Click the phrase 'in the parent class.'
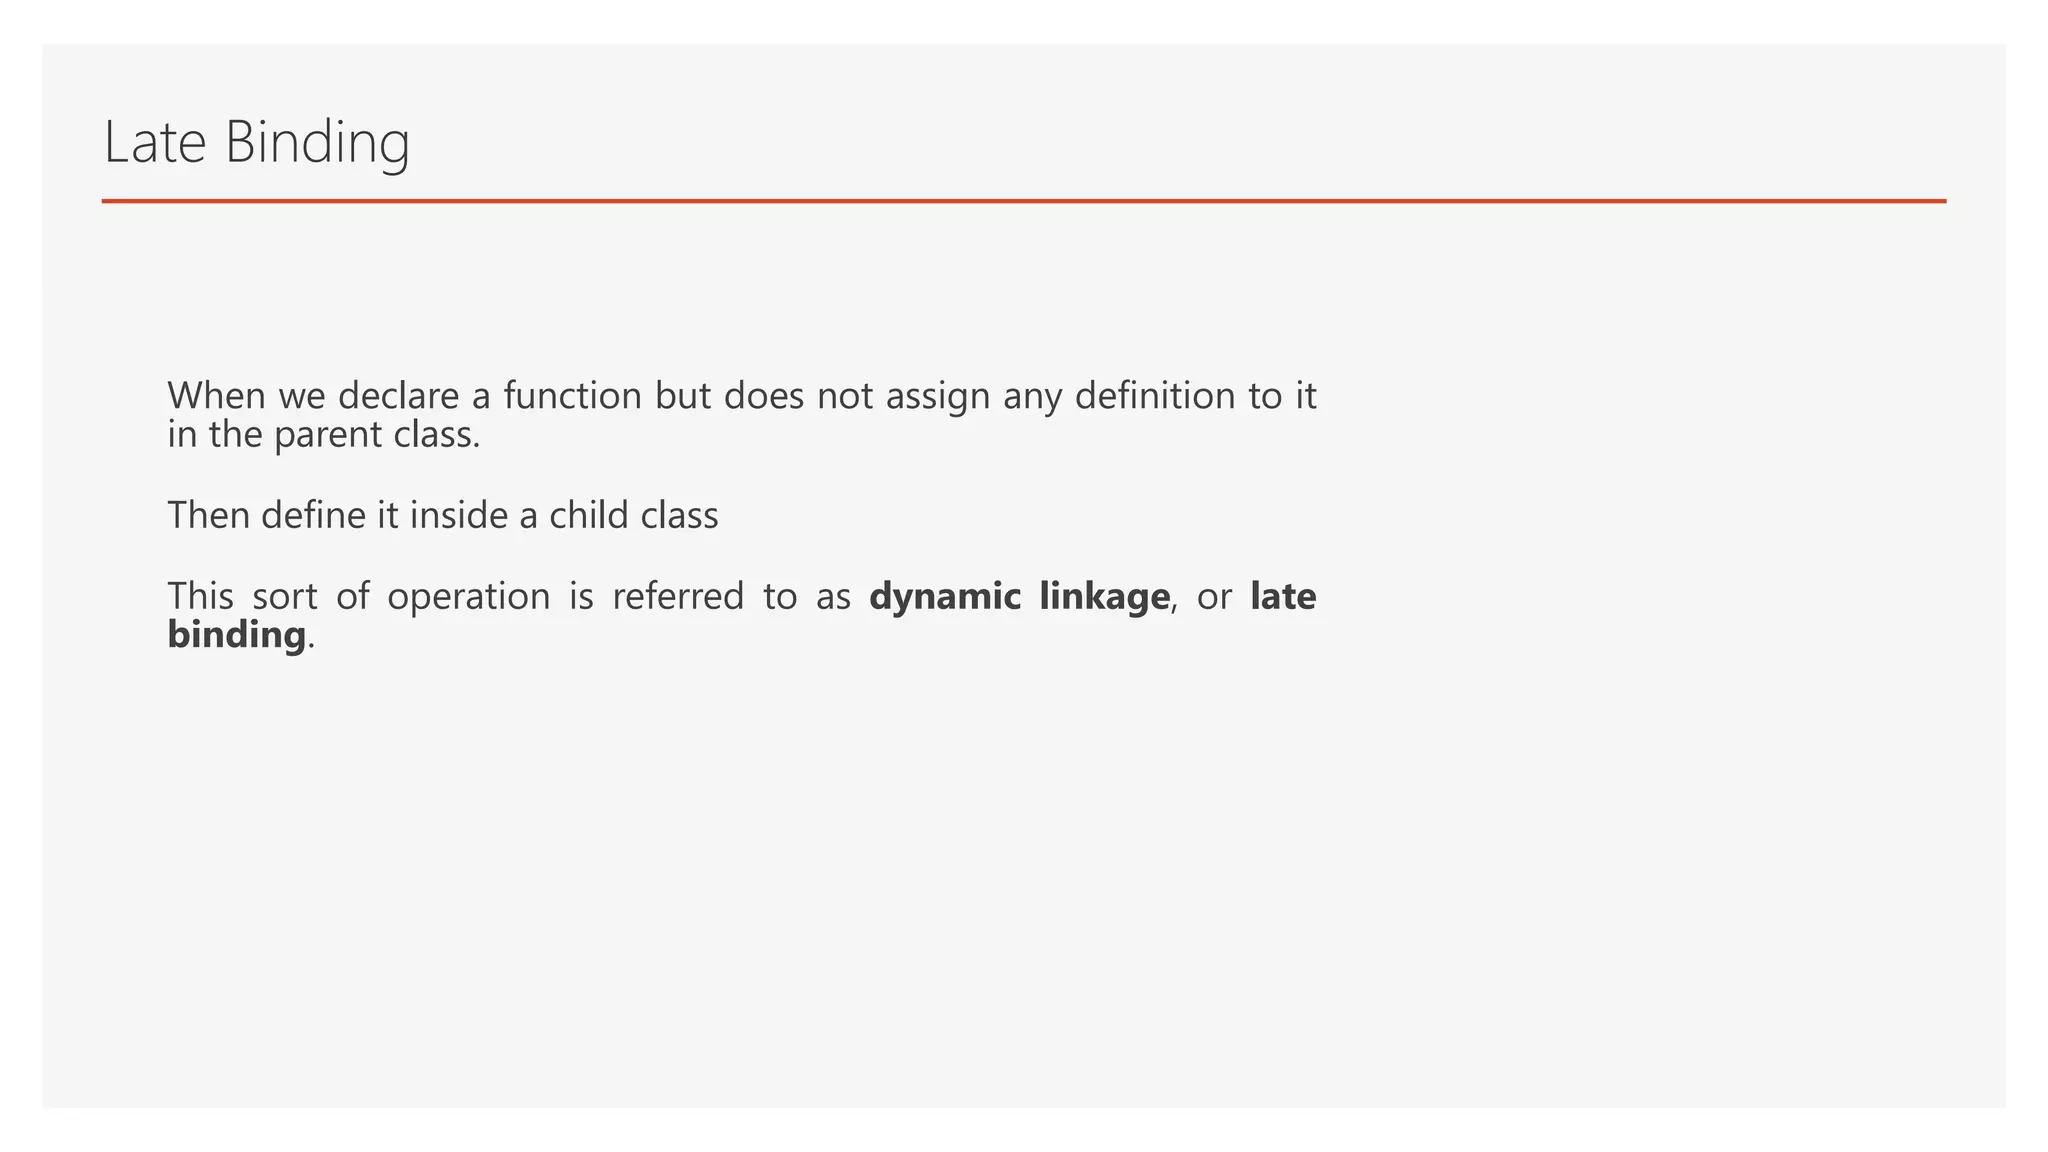 [x=324, y=436]
